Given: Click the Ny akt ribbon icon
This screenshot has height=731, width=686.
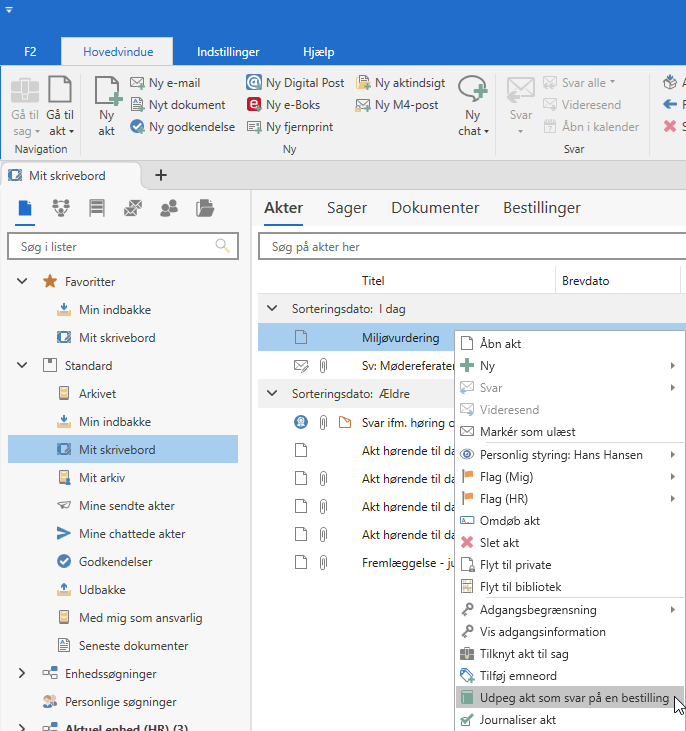Looking at the screenshot, I should click(x=106, y=105).
